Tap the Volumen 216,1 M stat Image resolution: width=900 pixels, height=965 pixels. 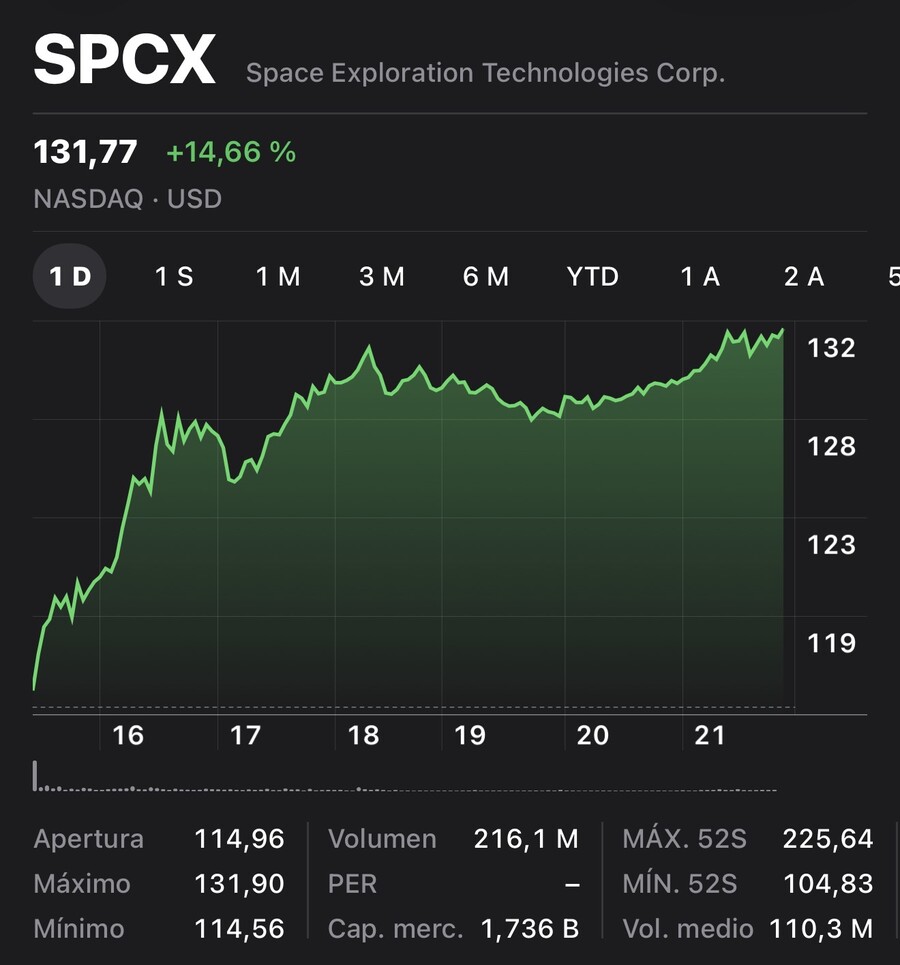tap(453, 839)
